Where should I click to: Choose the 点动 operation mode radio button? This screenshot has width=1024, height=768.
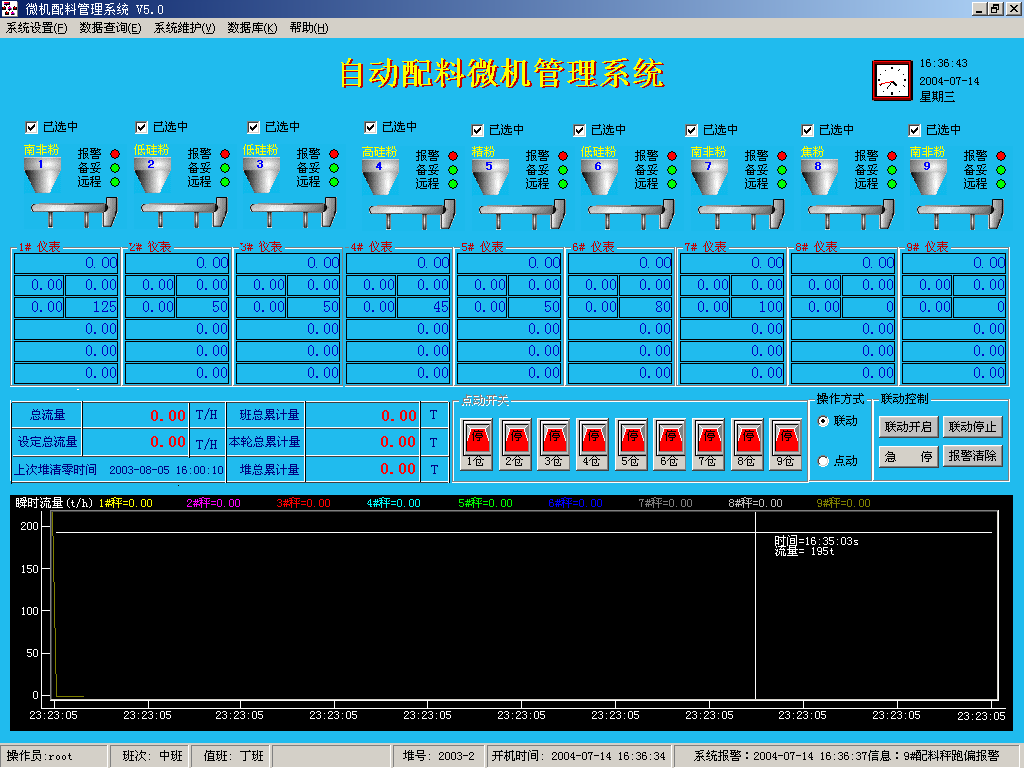823,461
